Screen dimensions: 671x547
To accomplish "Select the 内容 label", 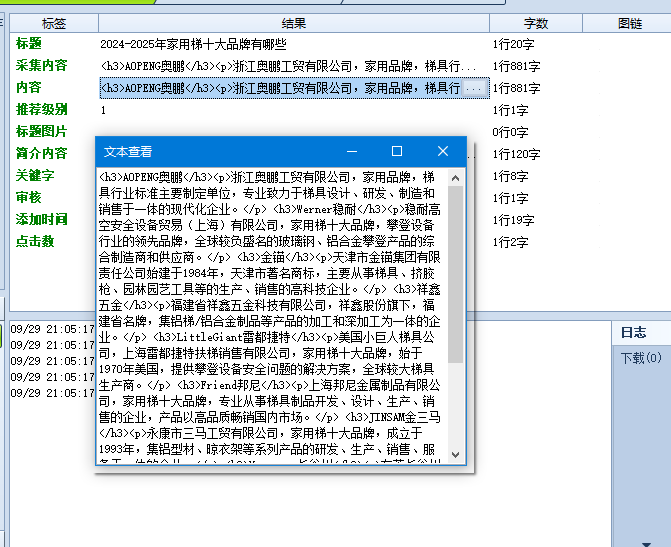I will 28,88.
